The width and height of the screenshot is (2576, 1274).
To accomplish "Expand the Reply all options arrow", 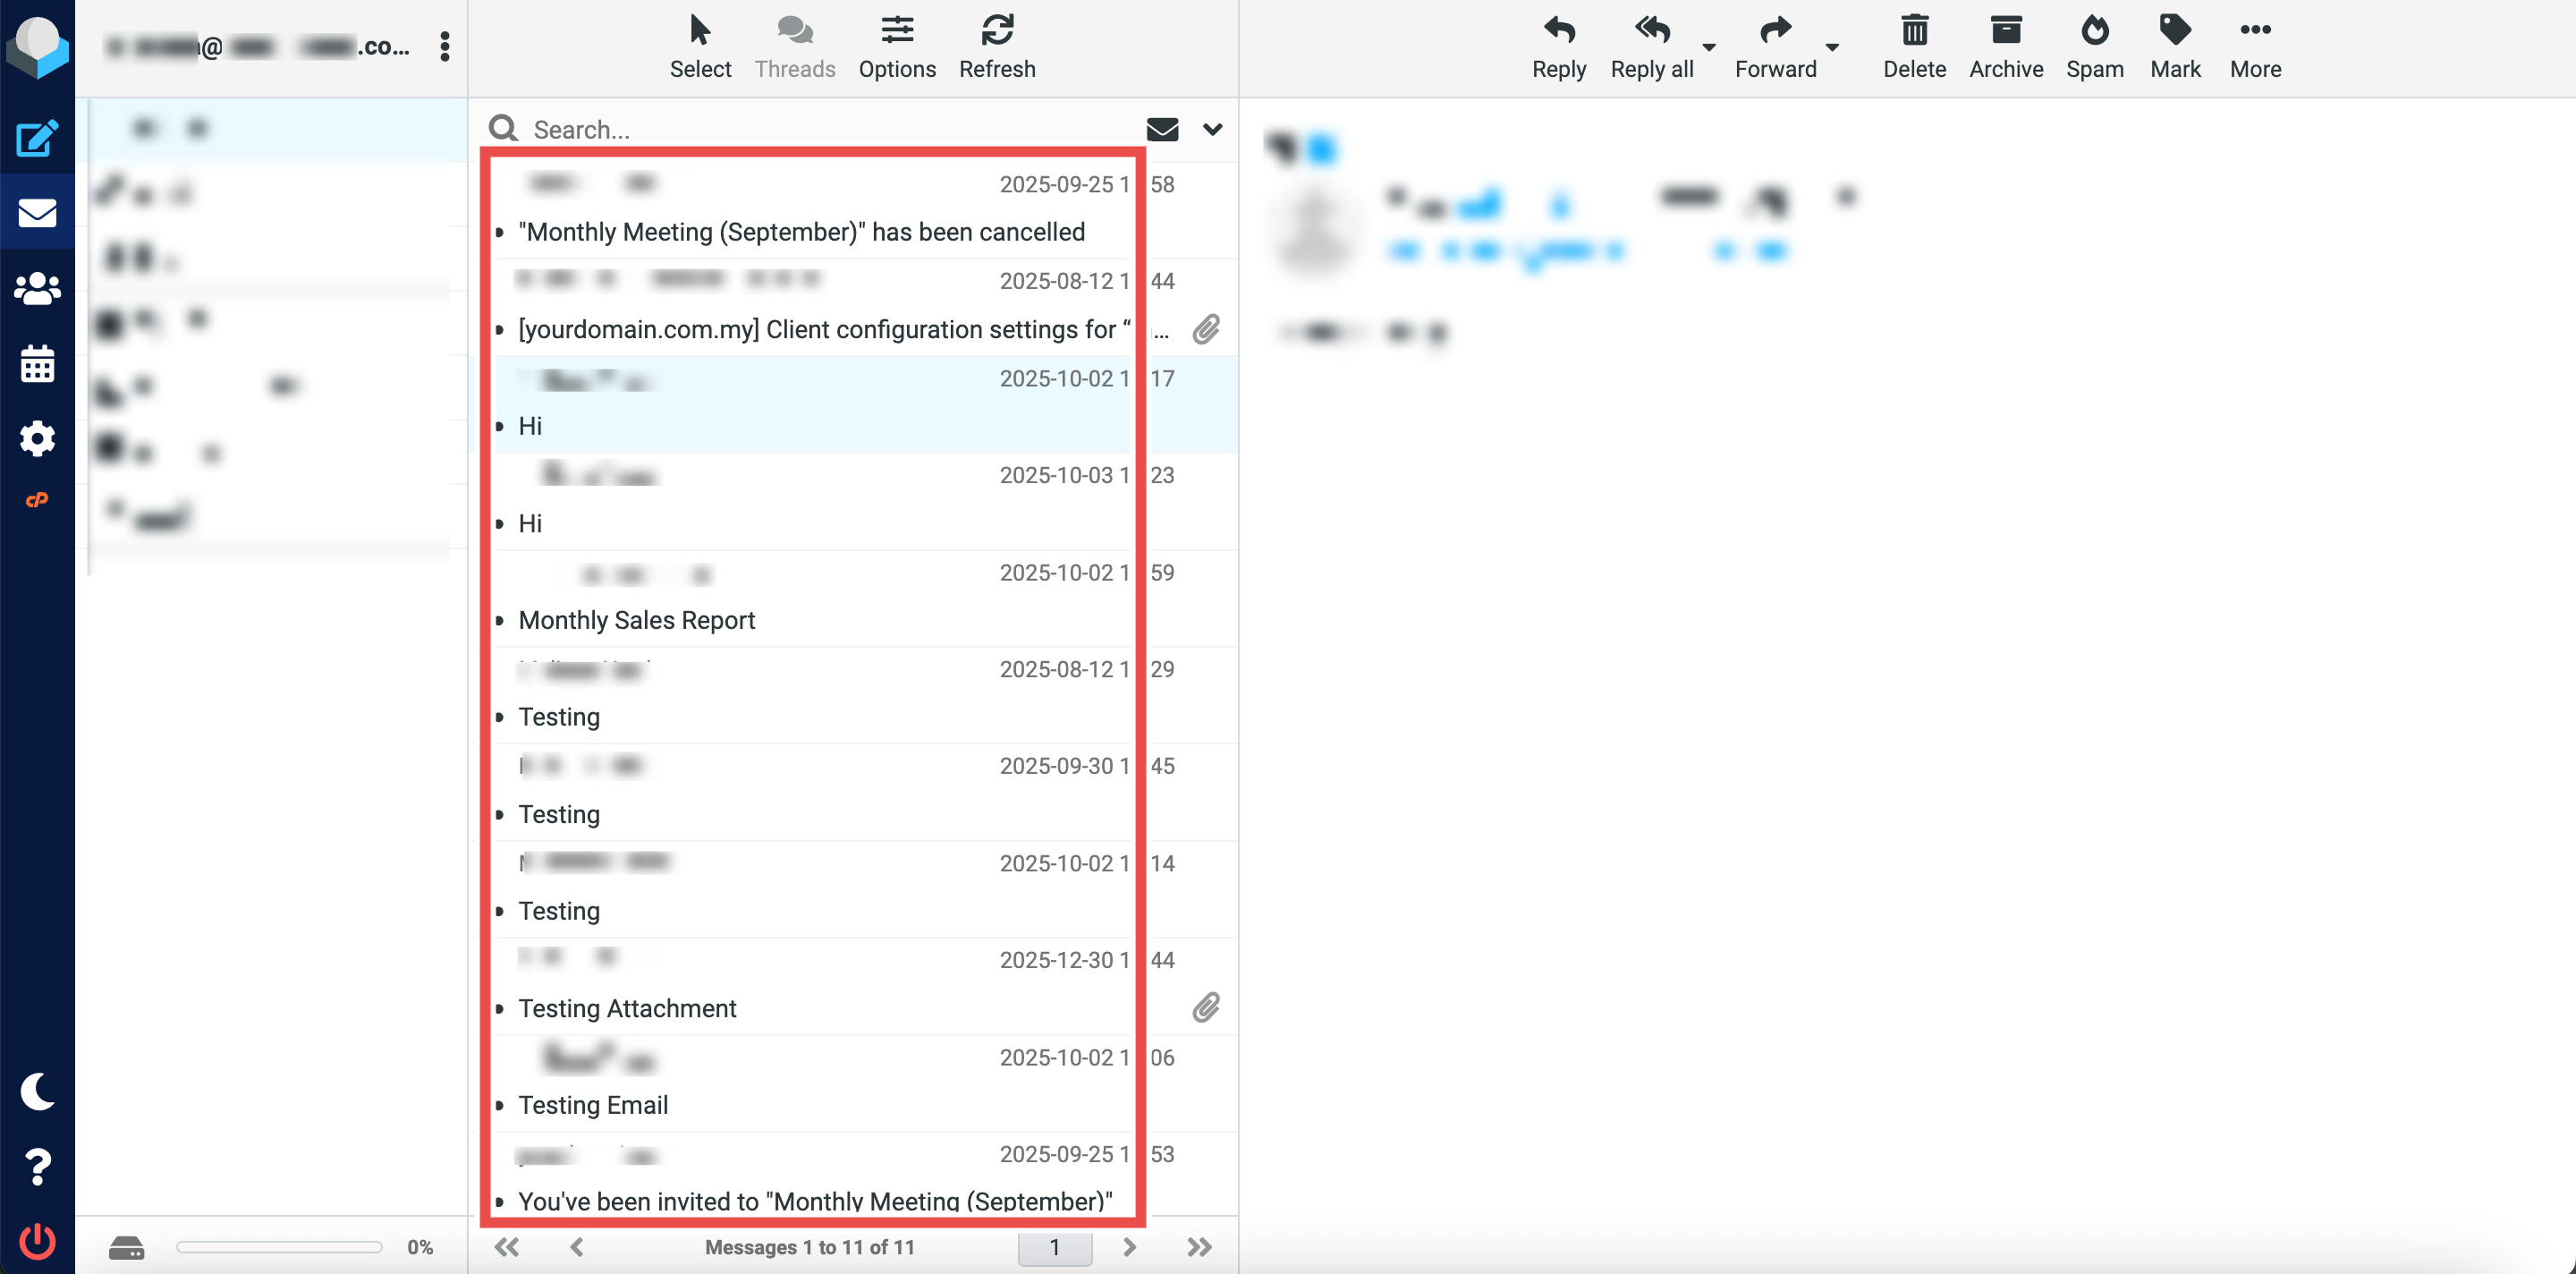I will [x=1709, y=46].
